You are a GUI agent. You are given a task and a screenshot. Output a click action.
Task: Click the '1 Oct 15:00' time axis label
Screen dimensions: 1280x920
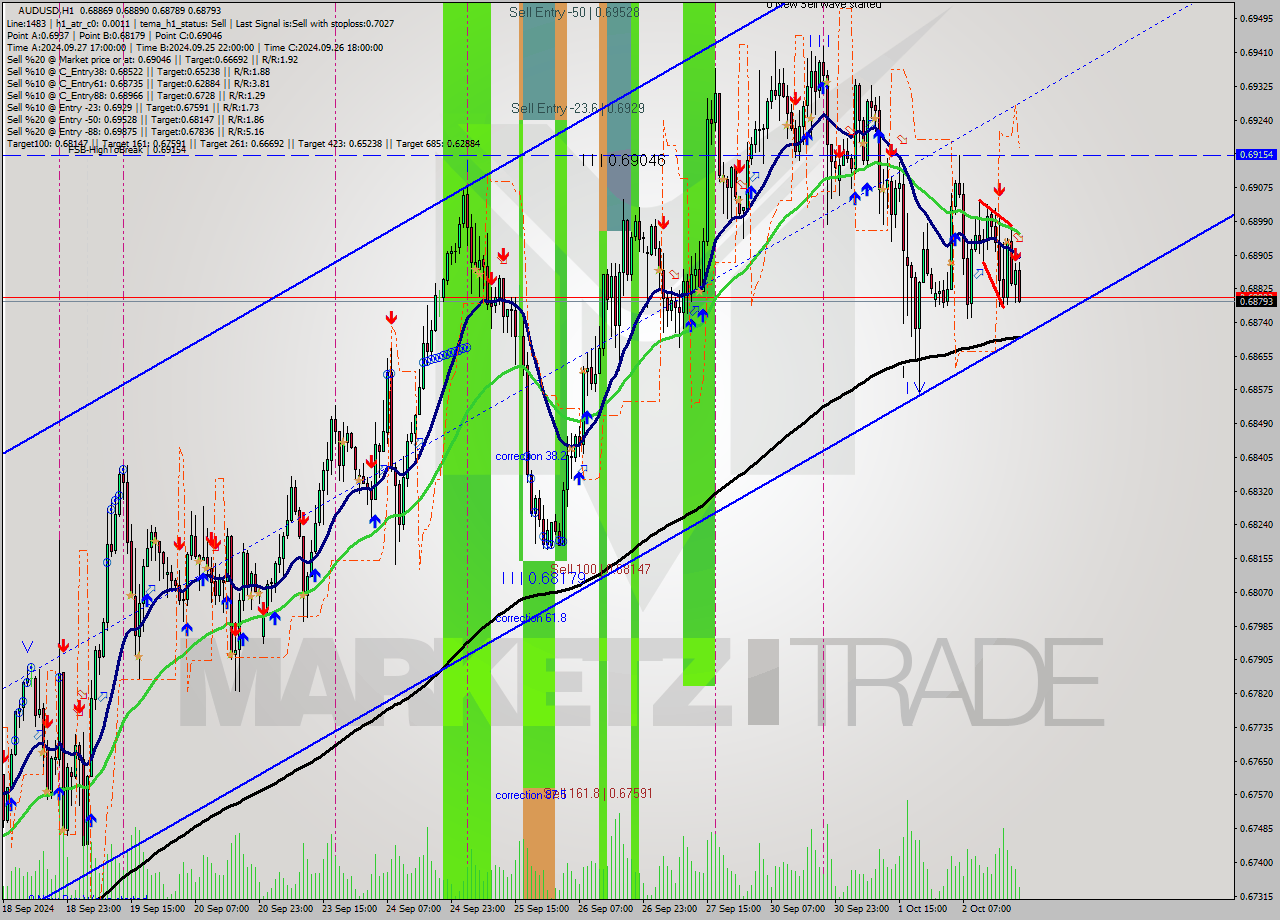pos(923,910)
